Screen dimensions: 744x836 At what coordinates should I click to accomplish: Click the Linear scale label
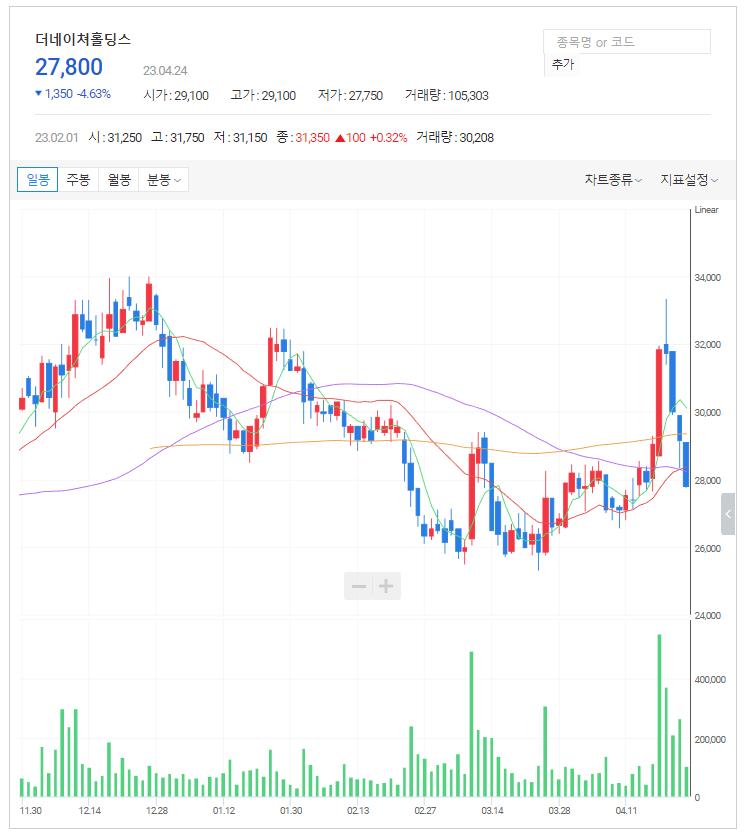pos(706,210)
